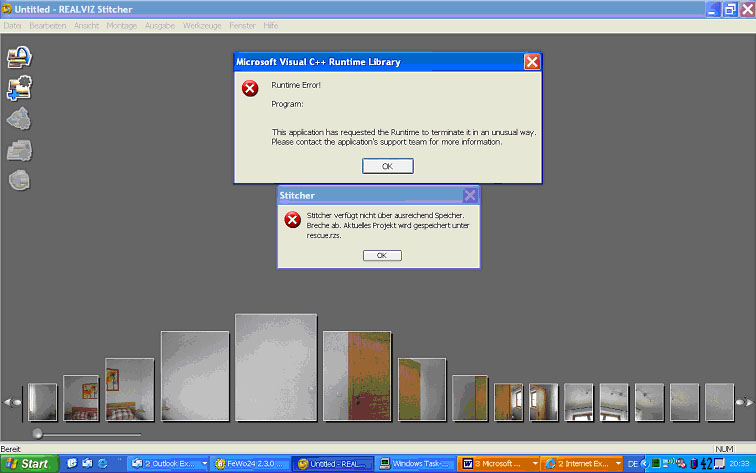The width and height of the screenshot is (756, 473).
Task: Close the Microsoft Visual C++ Runtime Library dialog
Action: tap(532, 62)
